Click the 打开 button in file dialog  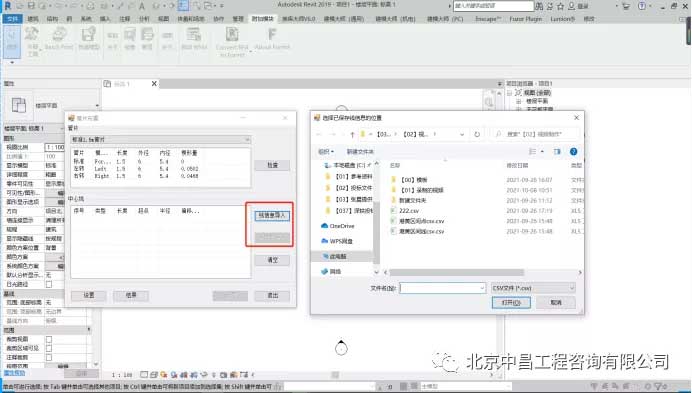tap(511, 302)
